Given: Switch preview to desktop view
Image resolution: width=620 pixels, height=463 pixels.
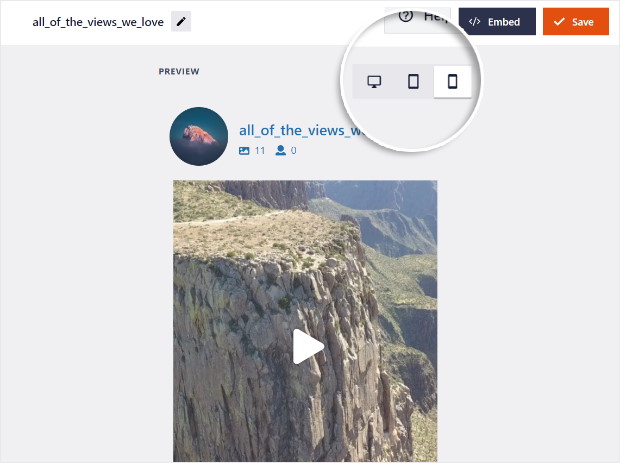Looking at the screenshot, I should [x=374, y=81].
